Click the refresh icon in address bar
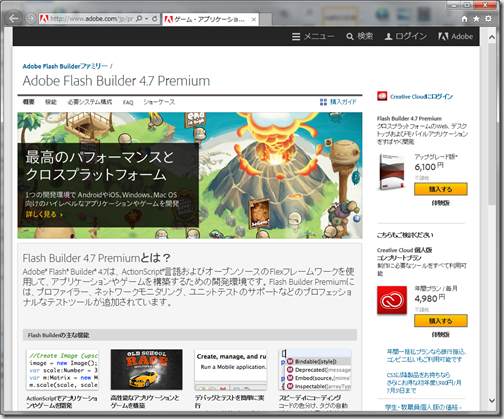The image size is (504, 419). [155, 19]
